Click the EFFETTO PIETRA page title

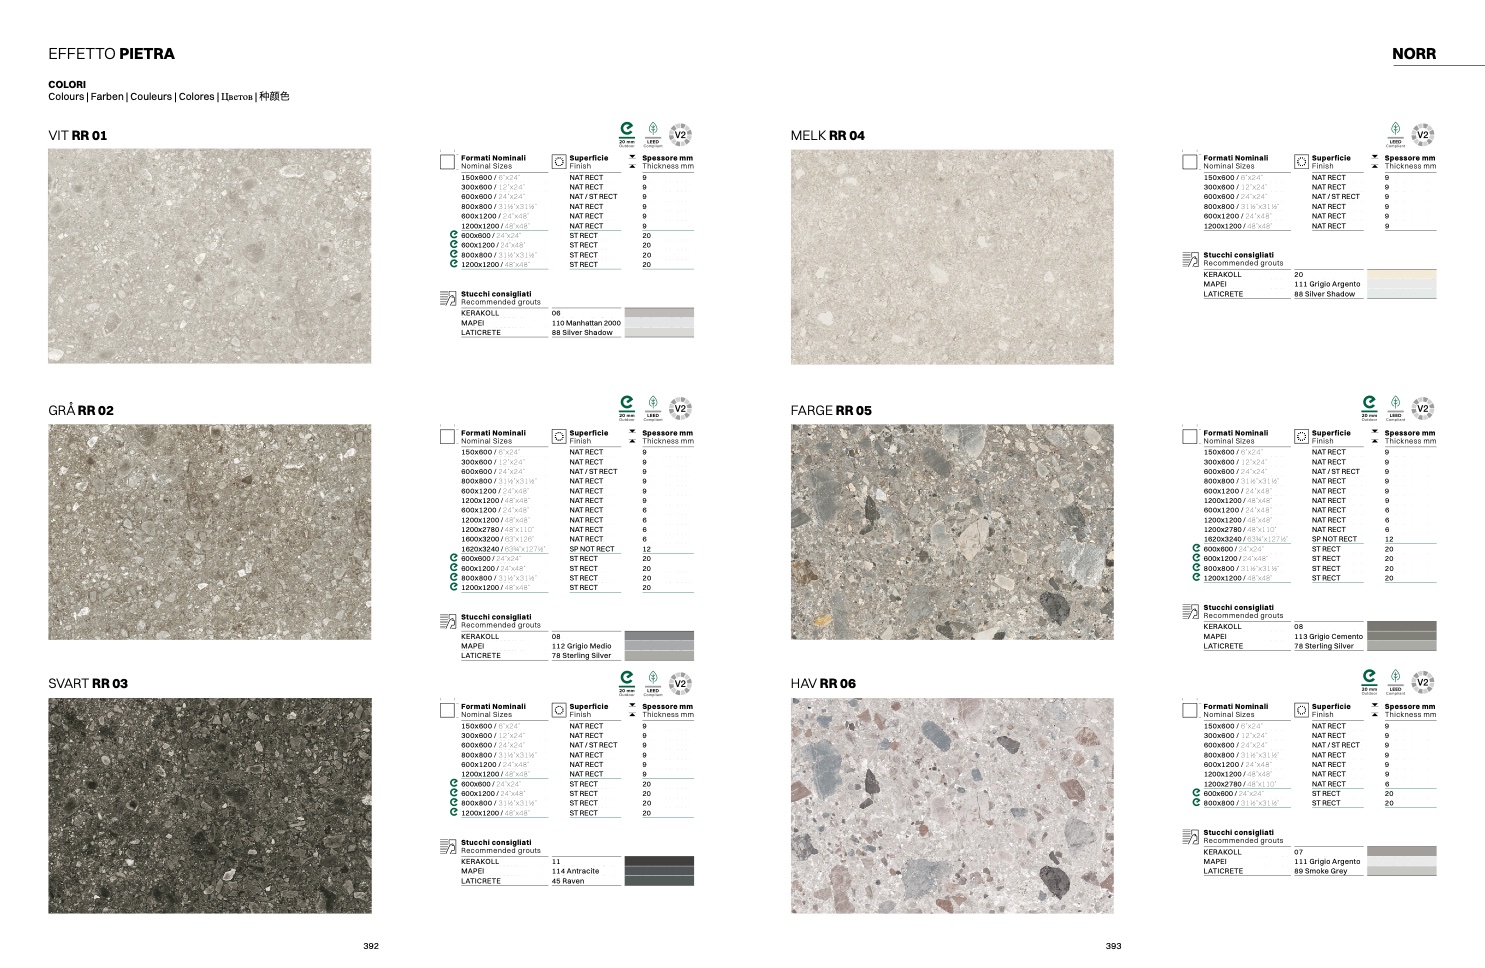click(x=111, y=54)
